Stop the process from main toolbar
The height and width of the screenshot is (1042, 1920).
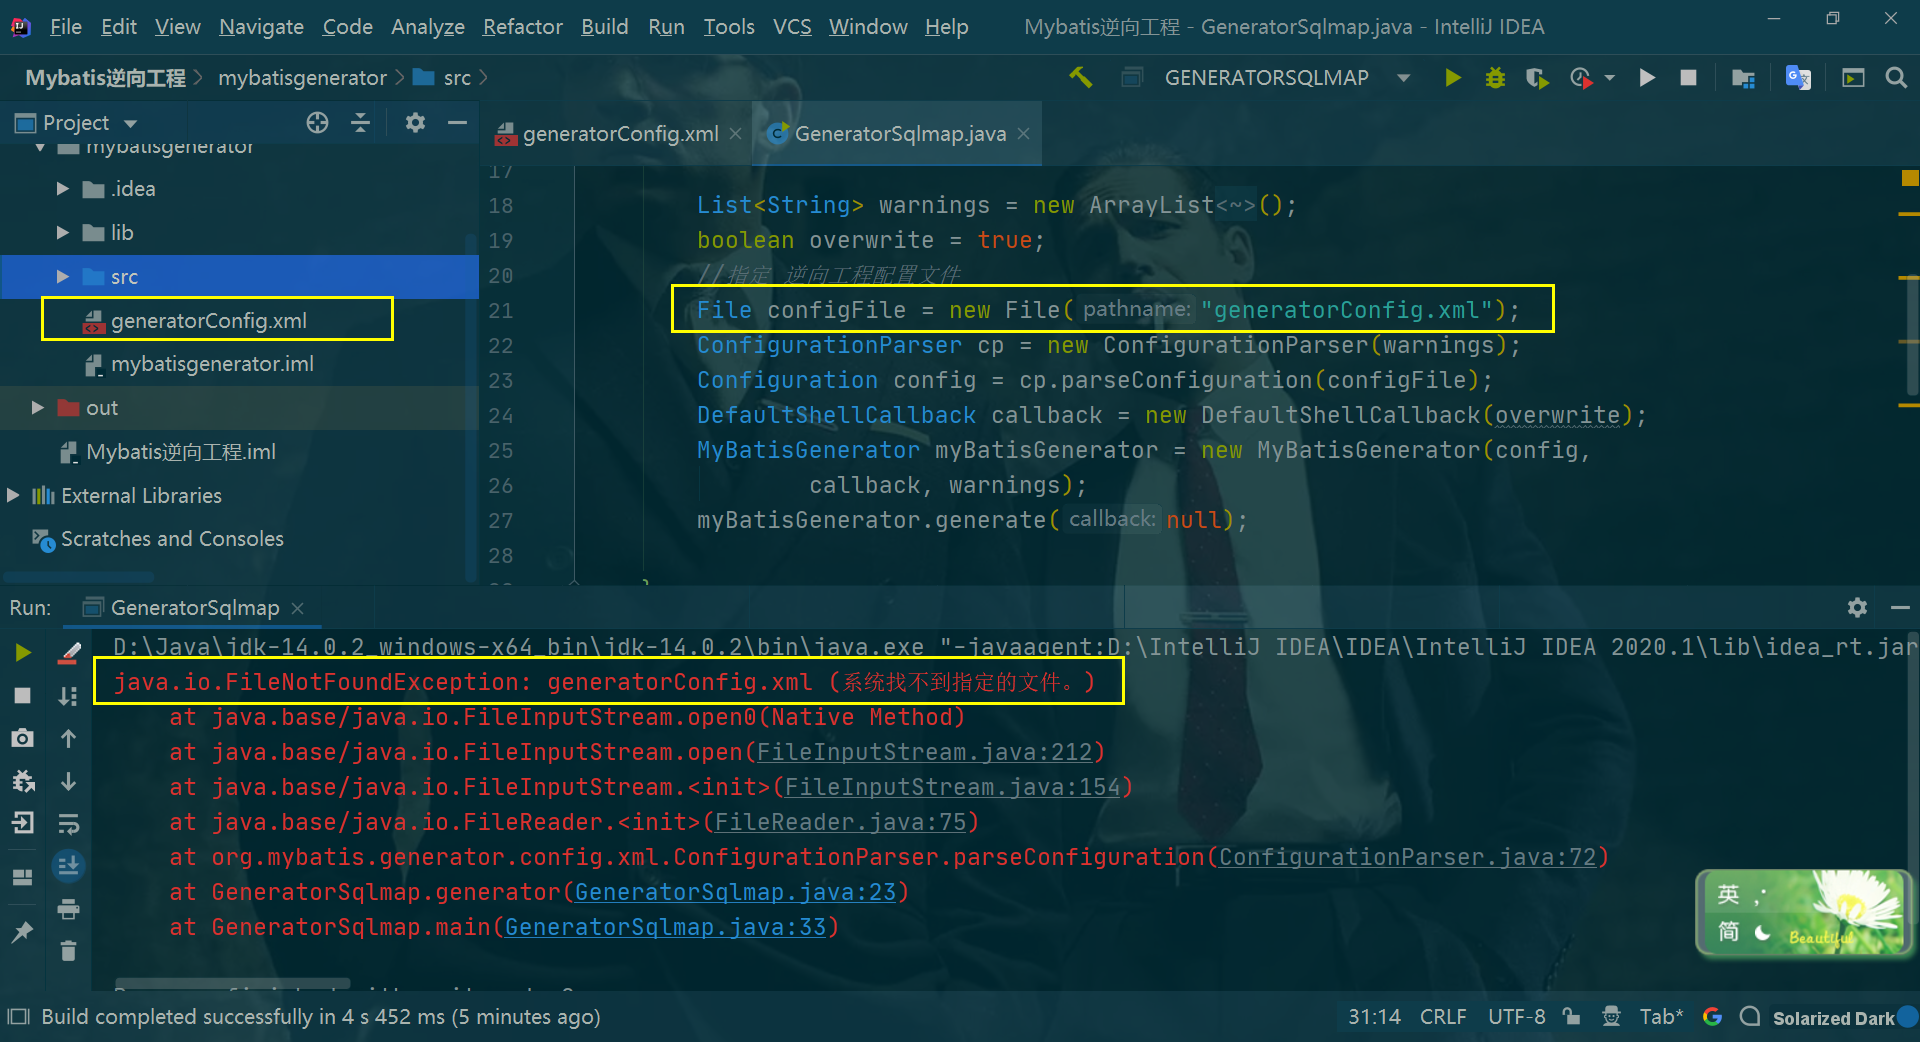(x=1688, y=78)
